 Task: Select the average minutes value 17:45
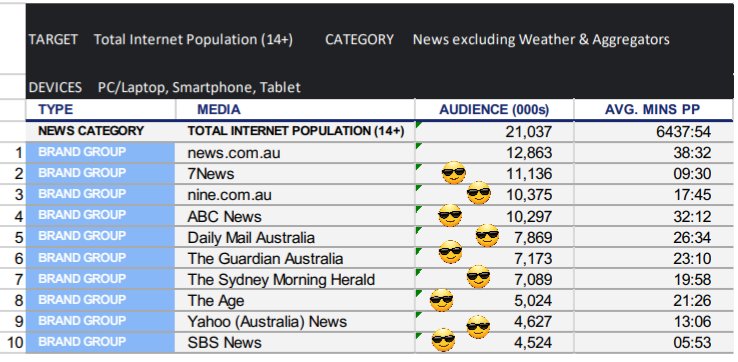(x=692, y=195)
